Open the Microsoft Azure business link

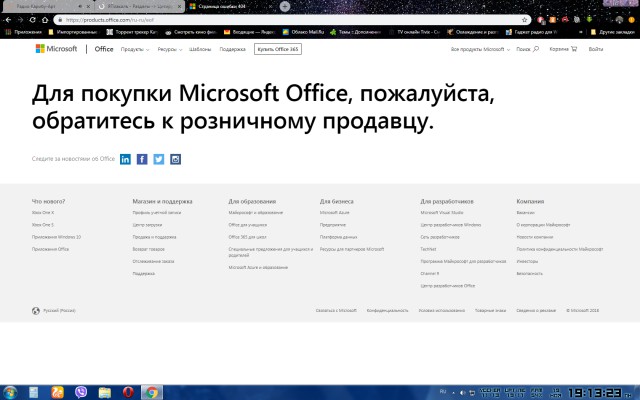[334, 213]
